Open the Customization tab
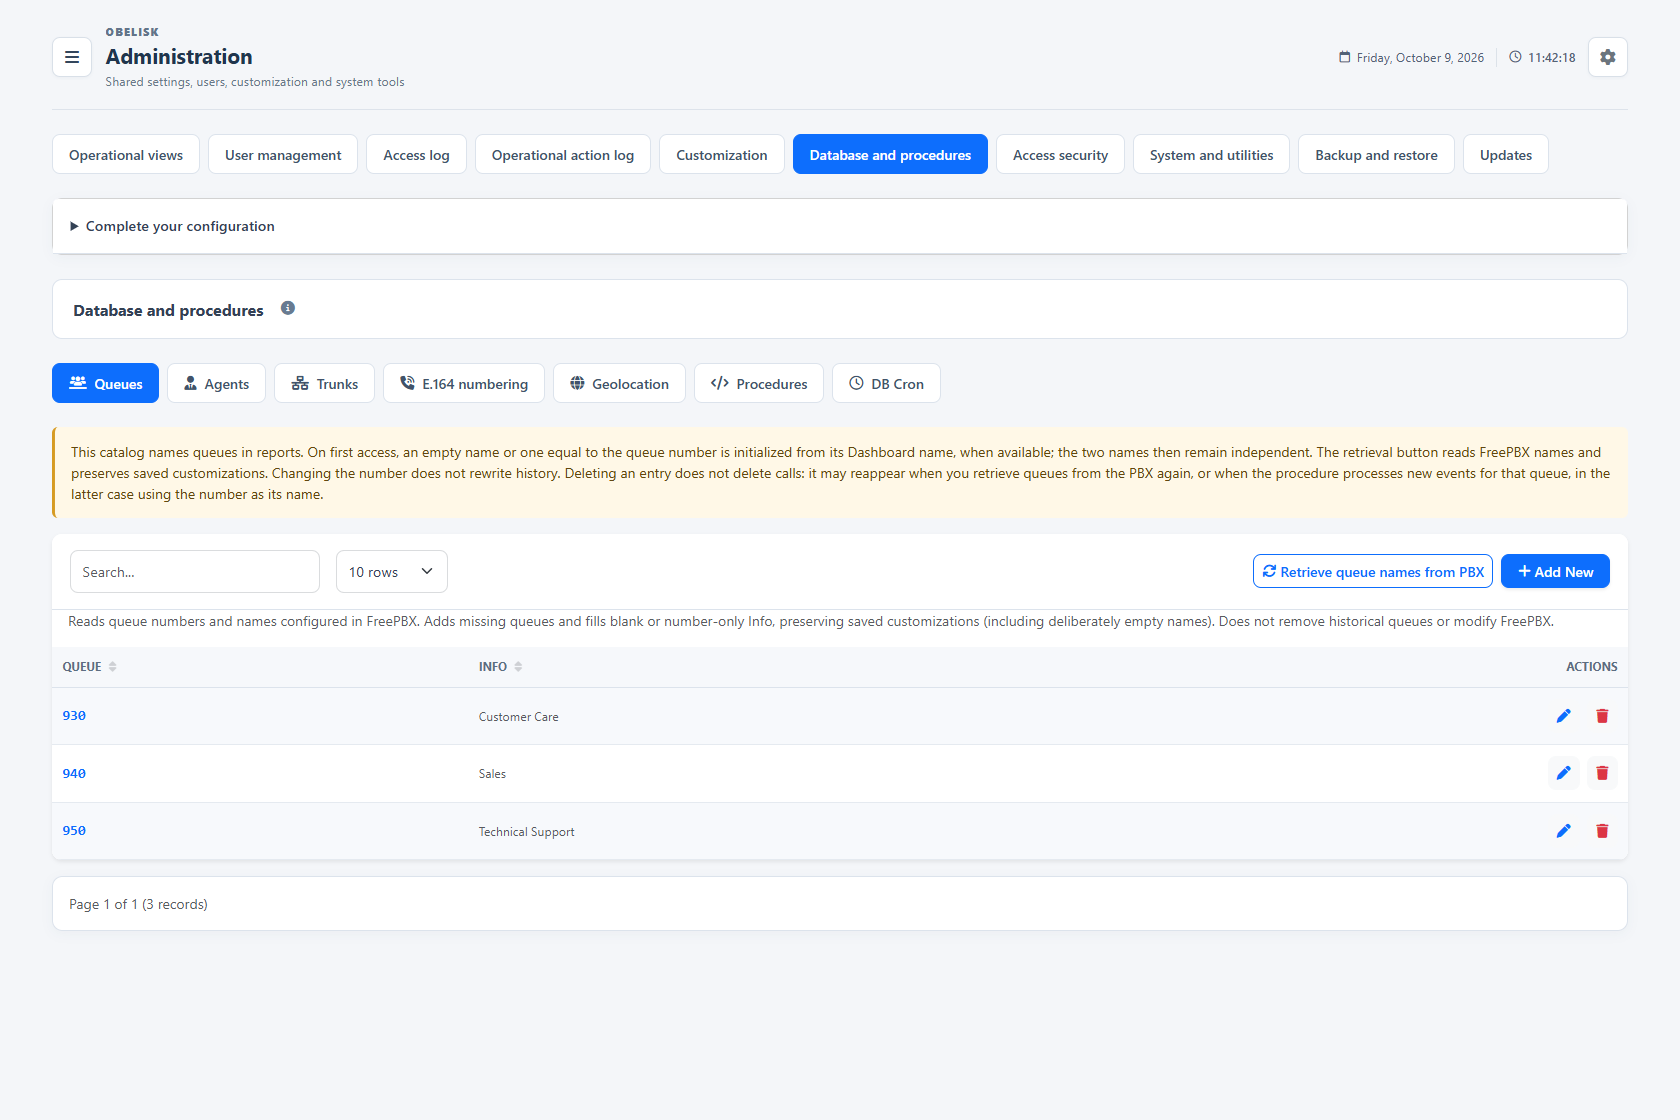This screenshot has width=1680, height=1120. click(722, 154)
